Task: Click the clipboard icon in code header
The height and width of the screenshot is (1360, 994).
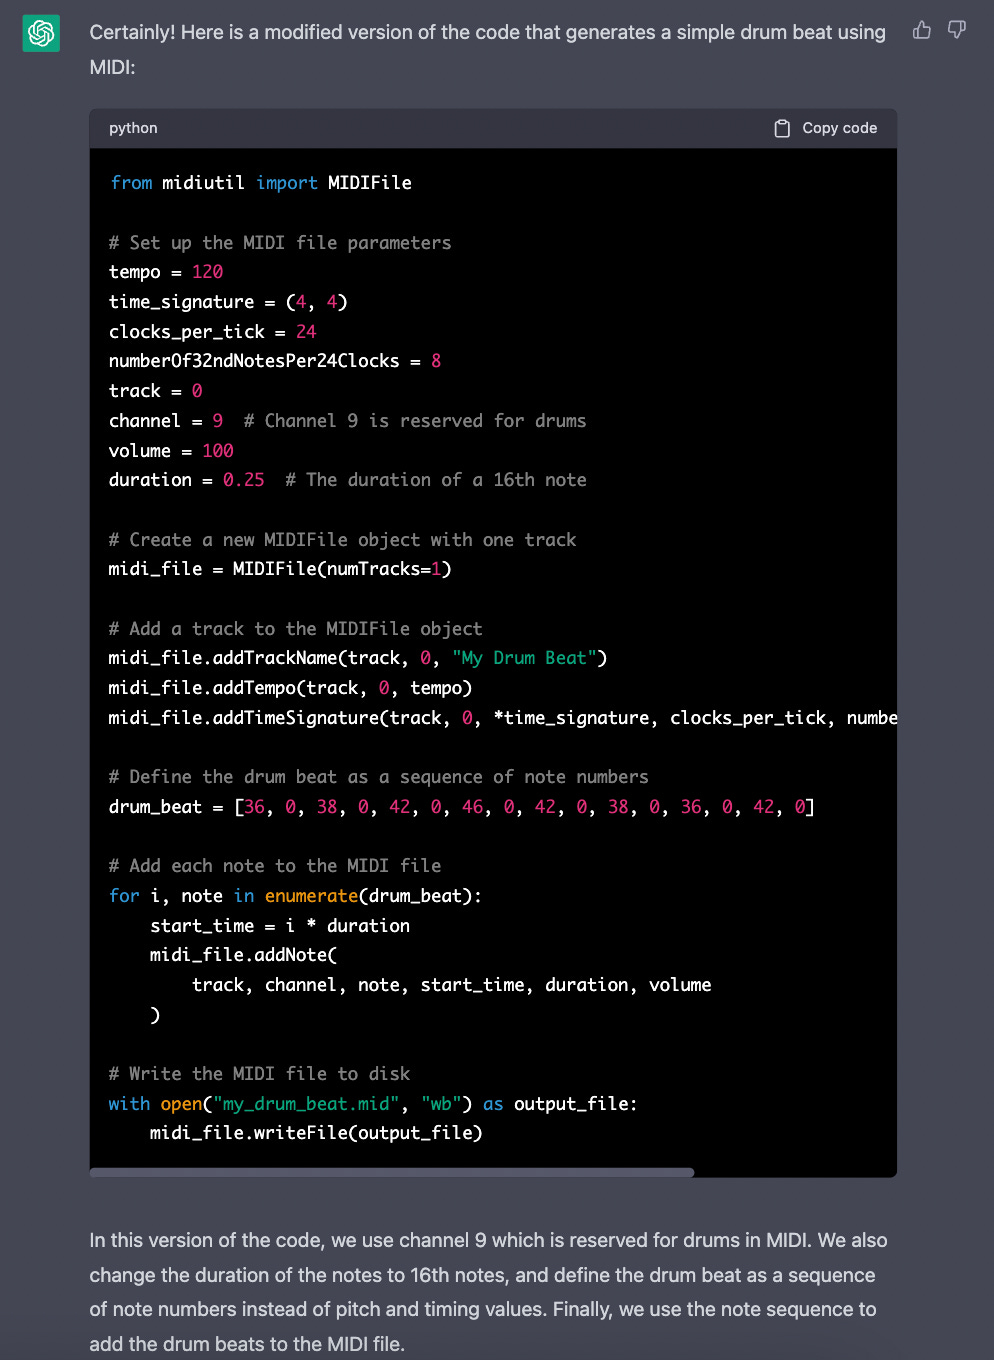Action: coord(782,128)
